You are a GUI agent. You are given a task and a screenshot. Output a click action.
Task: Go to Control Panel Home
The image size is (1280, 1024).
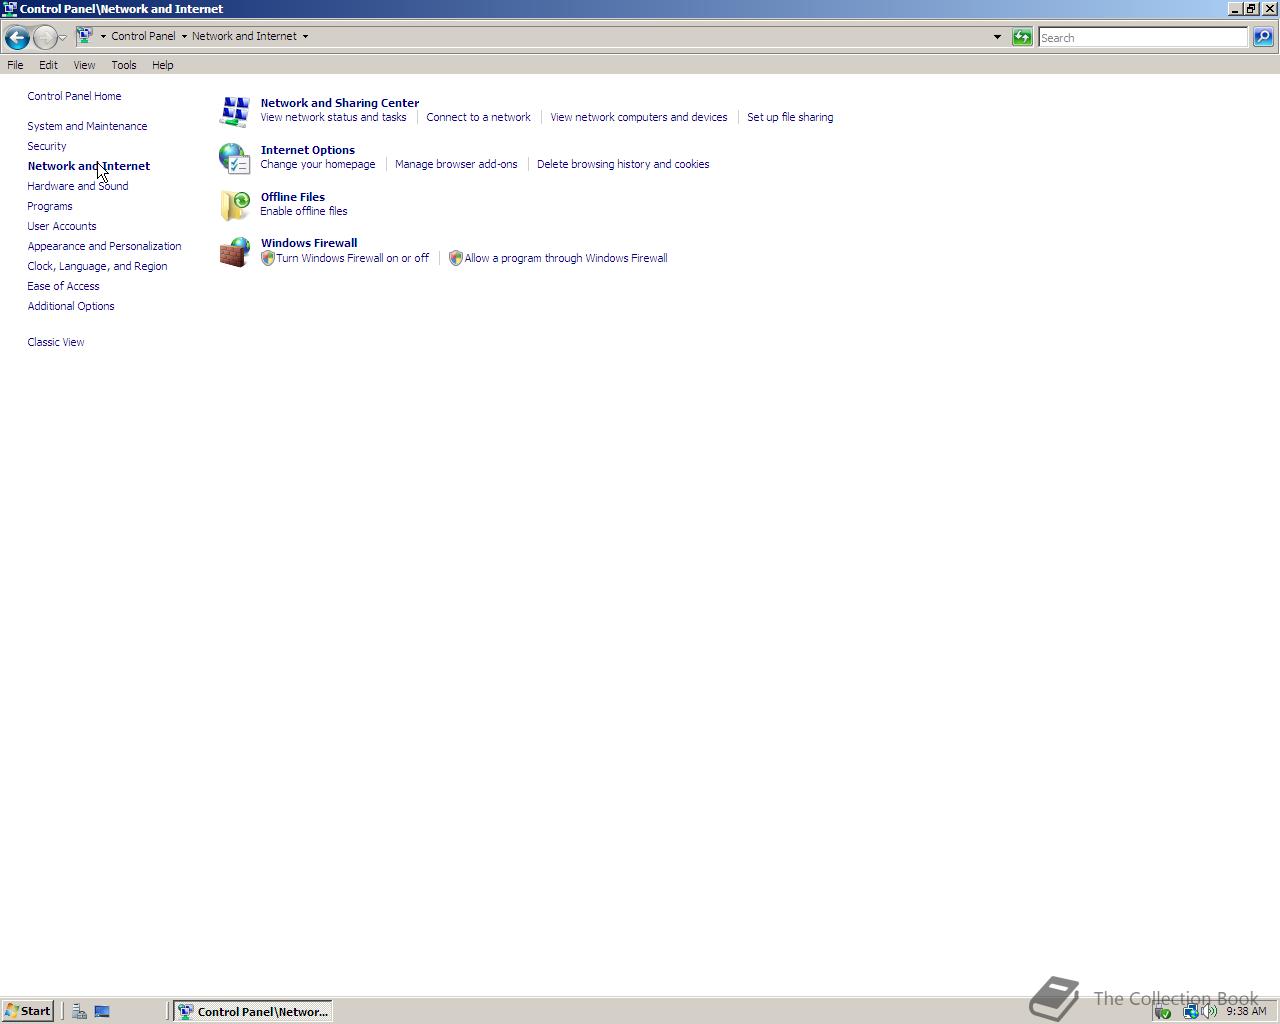pyautogui.click(x=74, y=96)
